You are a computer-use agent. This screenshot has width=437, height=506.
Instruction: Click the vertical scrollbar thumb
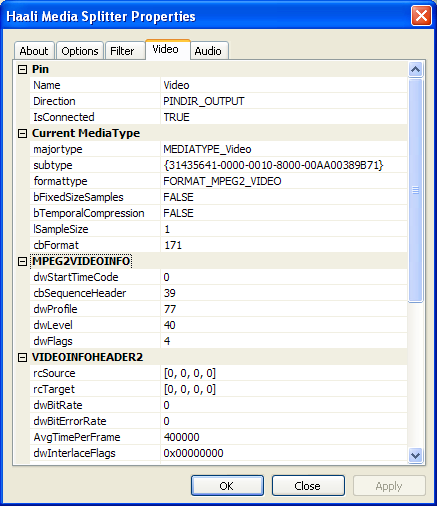pyautogui.click(x=415, y=190)
